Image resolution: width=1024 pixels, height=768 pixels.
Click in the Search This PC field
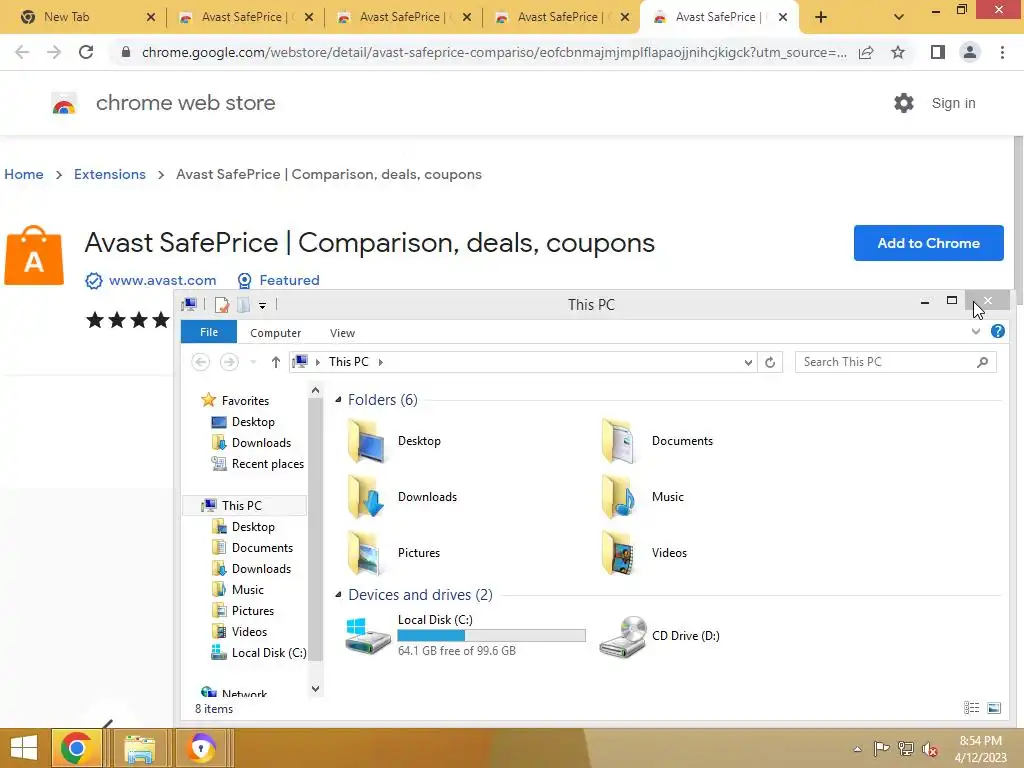888,362
